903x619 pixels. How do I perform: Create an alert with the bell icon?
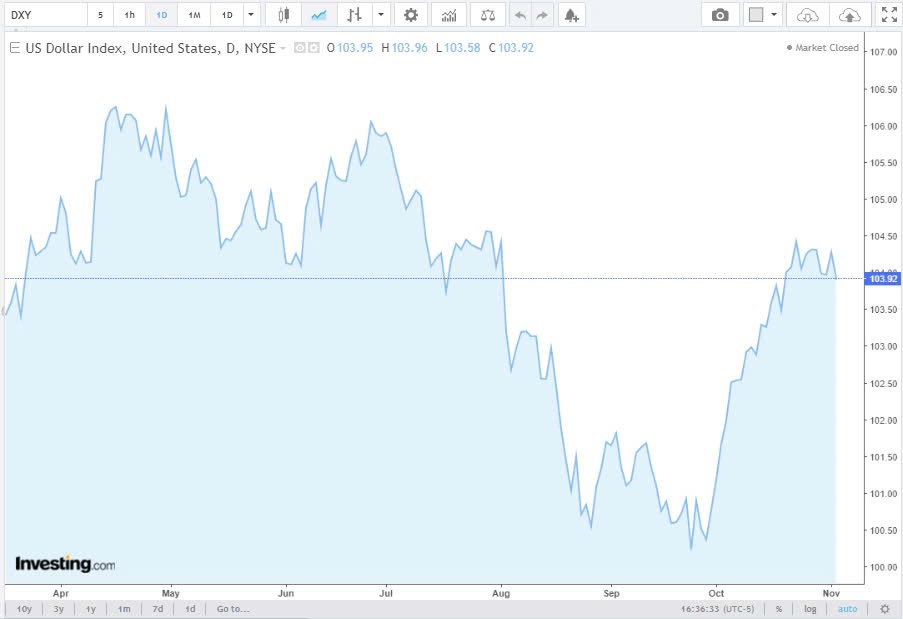click(x=571, y=14)
